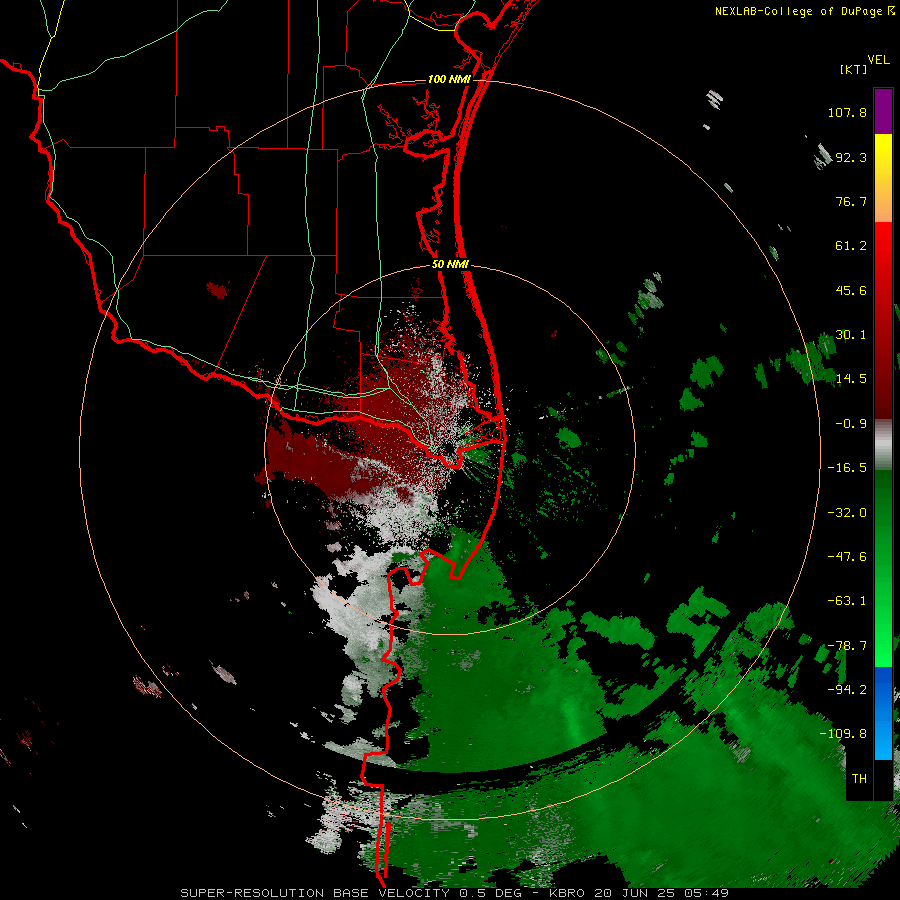Select the 92.3 scale value

tap(851, 157)
